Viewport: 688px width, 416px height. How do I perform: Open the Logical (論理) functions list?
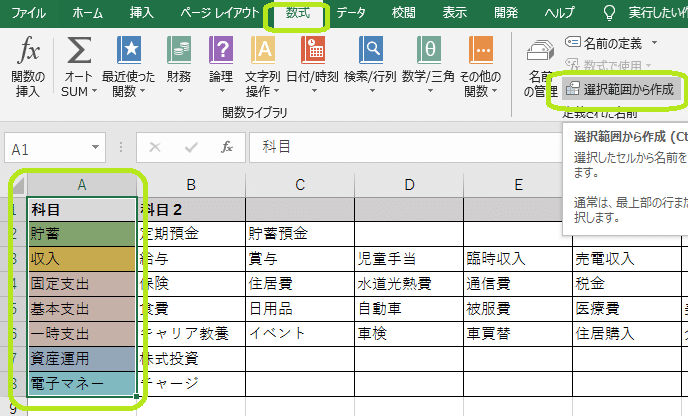tap(221, 66)
